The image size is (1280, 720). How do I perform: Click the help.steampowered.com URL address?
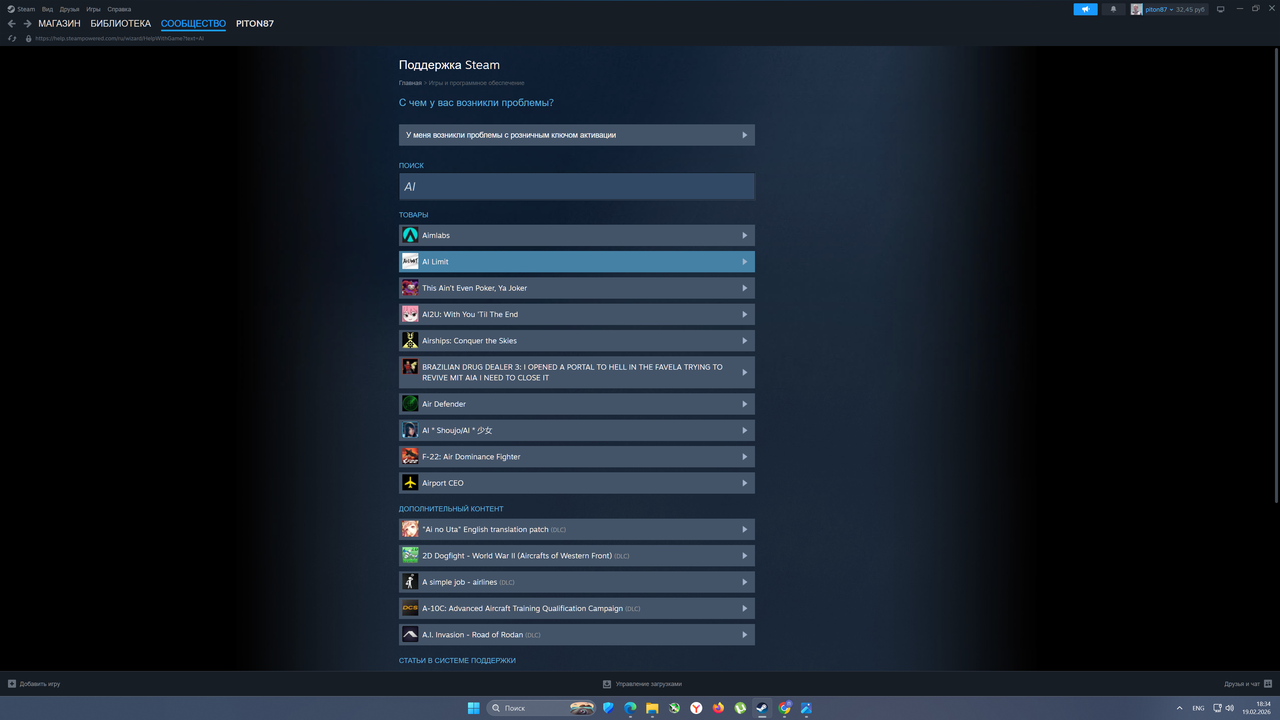point(119,38)
